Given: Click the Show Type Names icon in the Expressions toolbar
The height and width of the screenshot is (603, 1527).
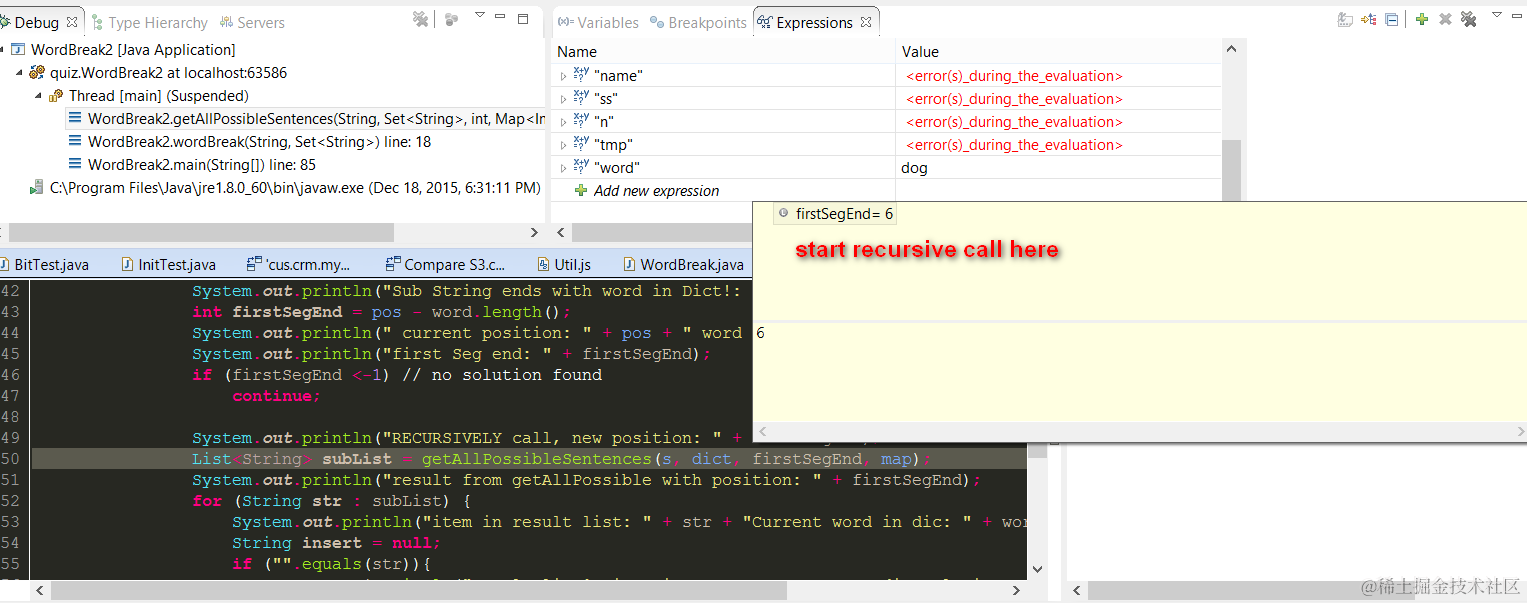Looking at the screenshot, I should click(x=1345, y=19).
